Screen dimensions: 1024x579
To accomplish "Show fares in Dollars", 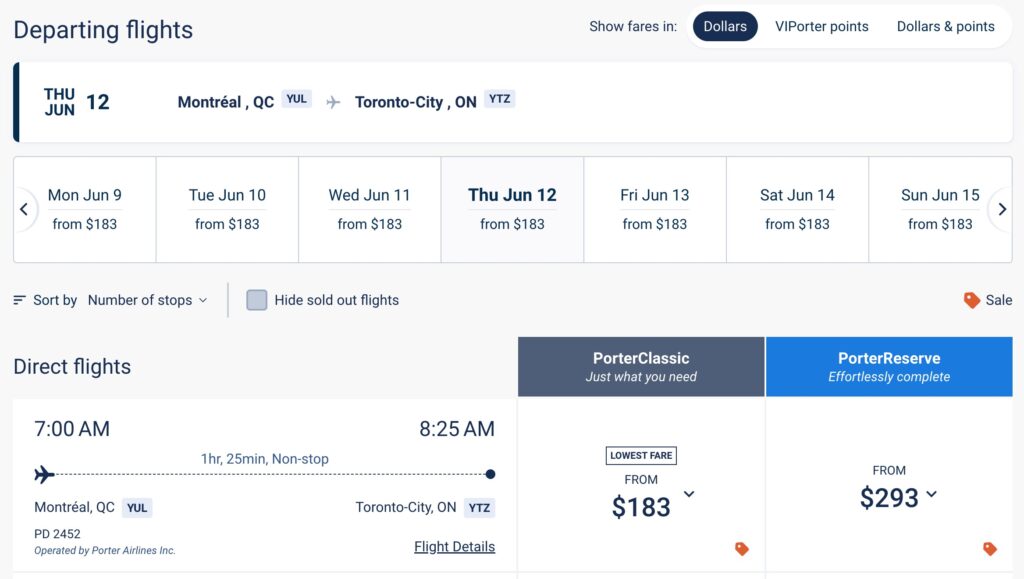I will [x=725, y=27].
